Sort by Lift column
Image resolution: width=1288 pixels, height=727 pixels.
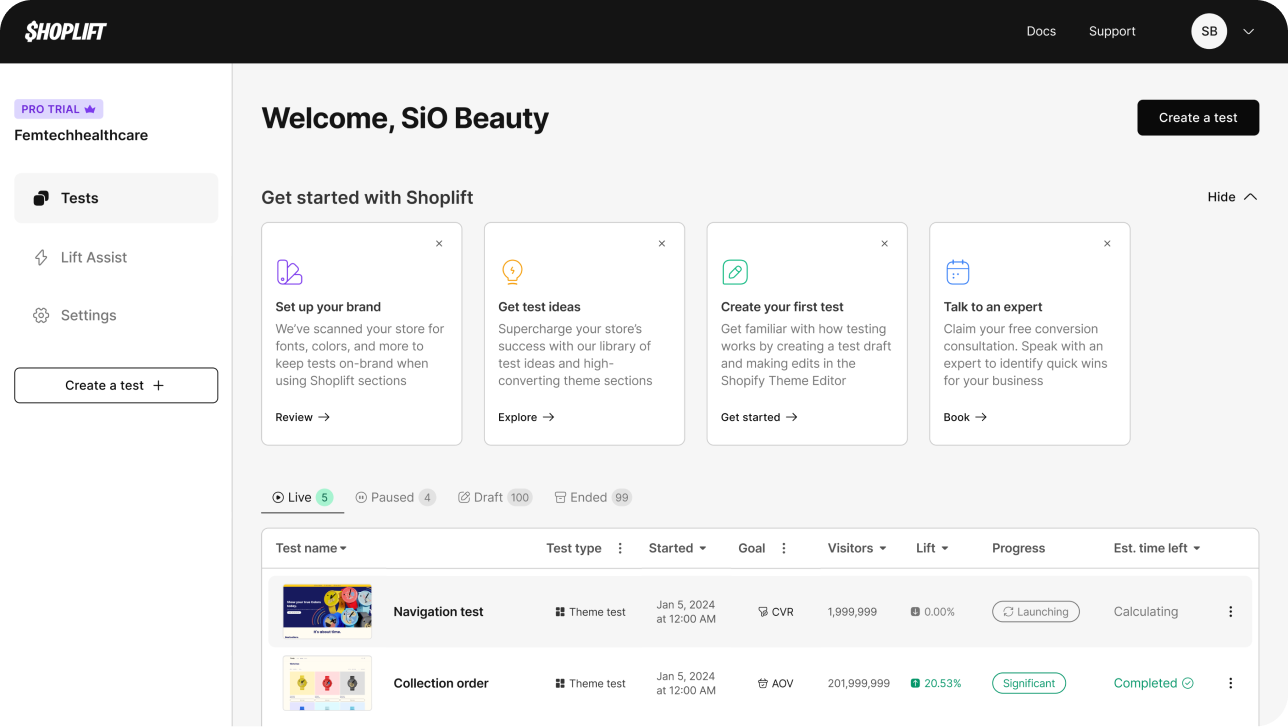pos(932,548)
